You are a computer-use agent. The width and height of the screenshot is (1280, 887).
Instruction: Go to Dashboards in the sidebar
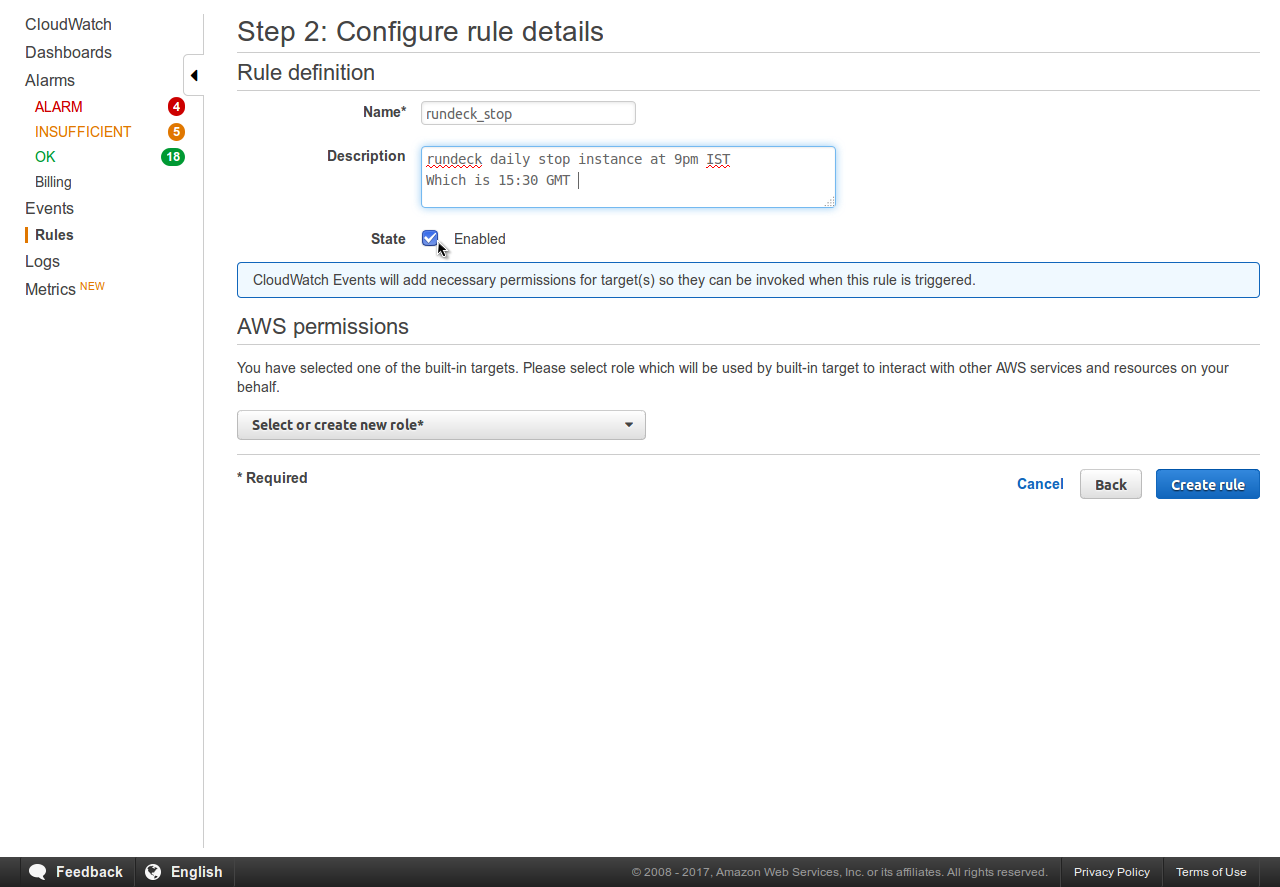[68, 52]
